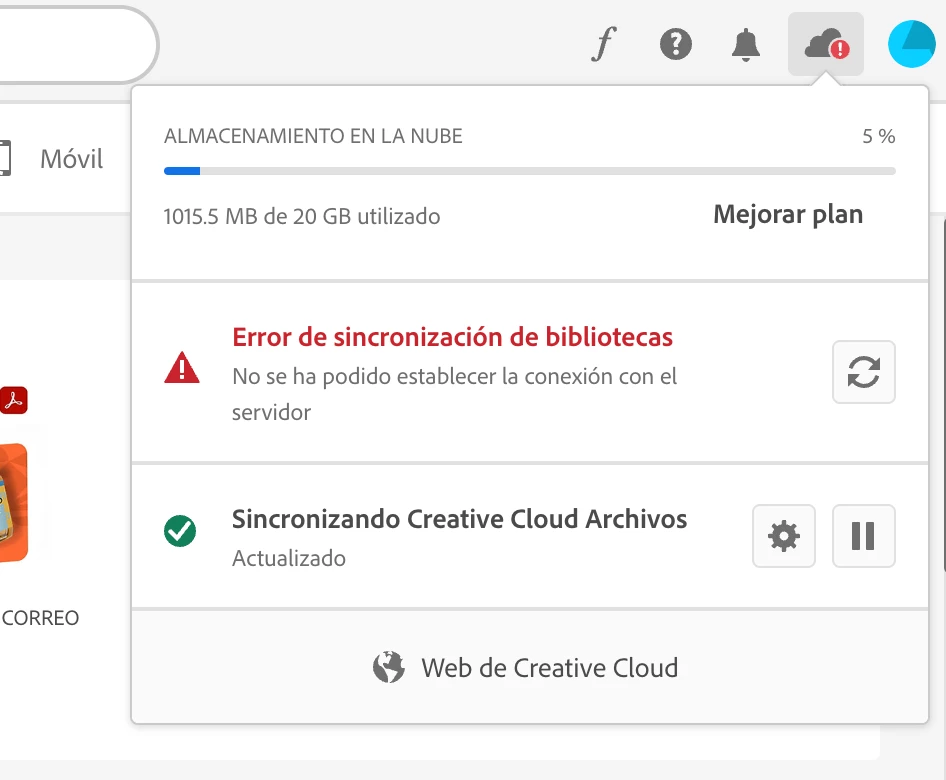
Task: Click the Sincronizando Creative Cloud Archivos title
Action: point(460,519)
